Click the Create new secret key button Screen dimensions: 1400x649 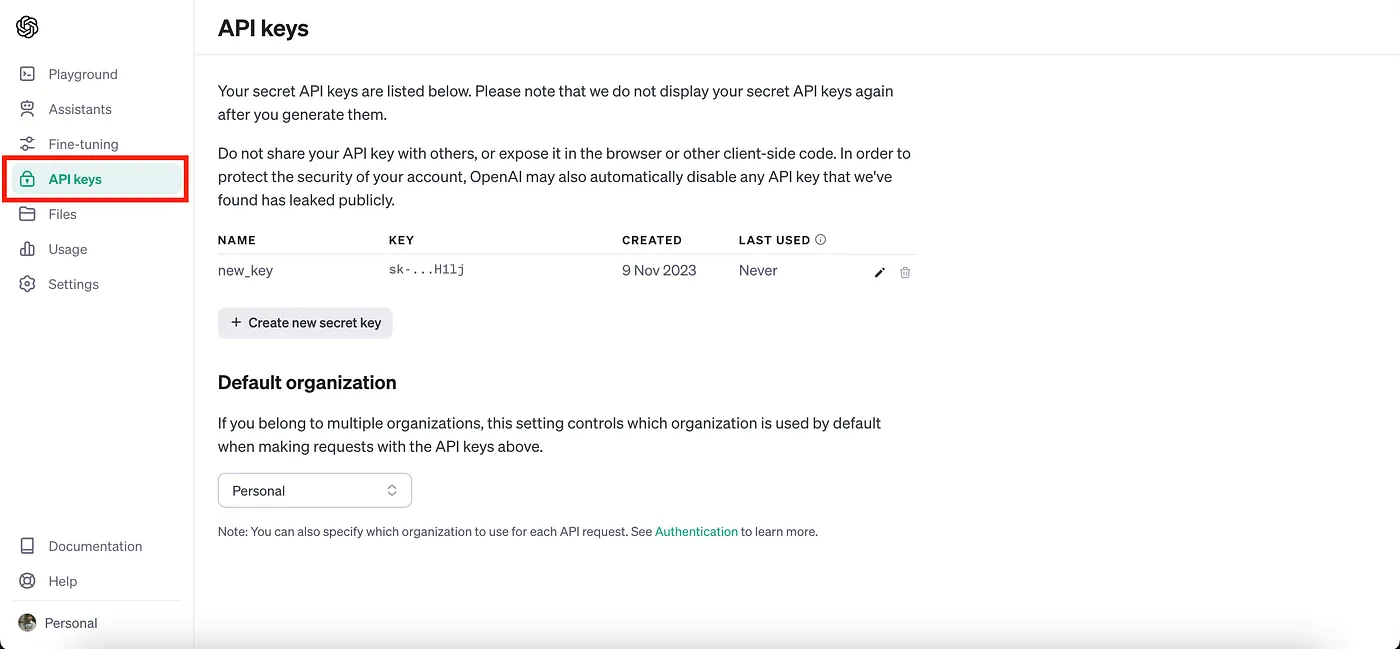pos(305,323)
